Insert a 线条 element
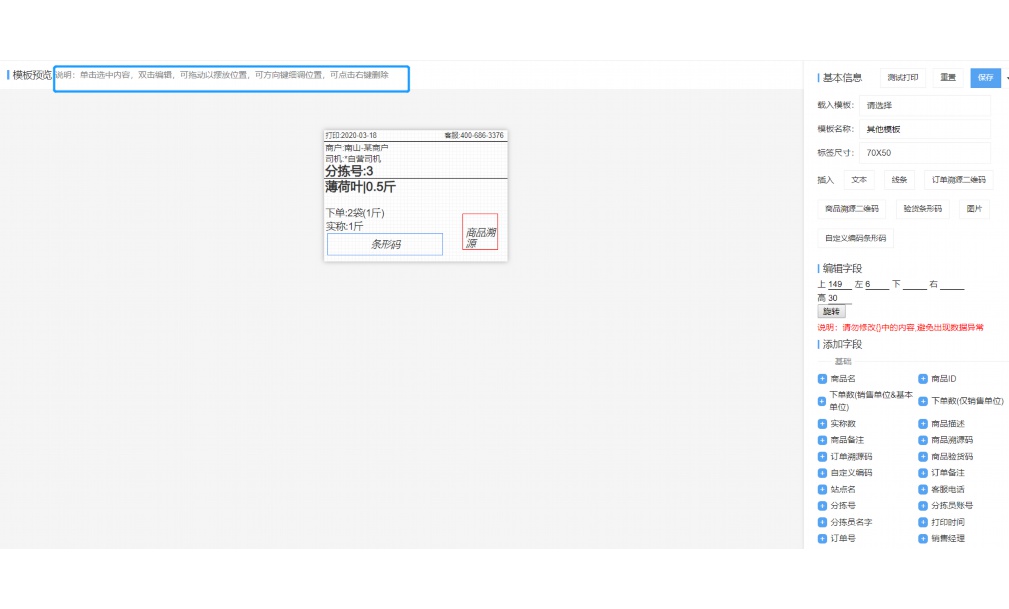Screen dimensions: 1009x609 899,180
